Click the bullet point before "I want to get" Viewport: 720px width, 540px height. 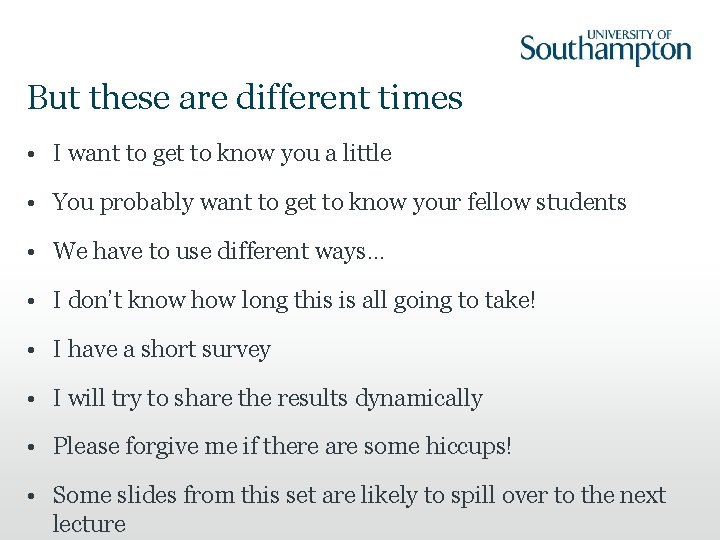tap(33, 154)
